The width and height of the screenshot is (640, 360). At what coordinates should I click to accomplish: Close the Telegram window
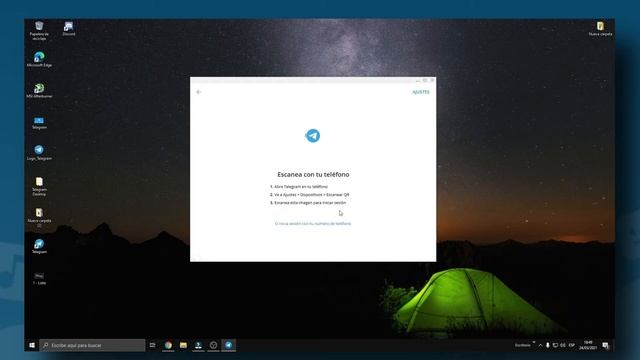coord(432,80)
